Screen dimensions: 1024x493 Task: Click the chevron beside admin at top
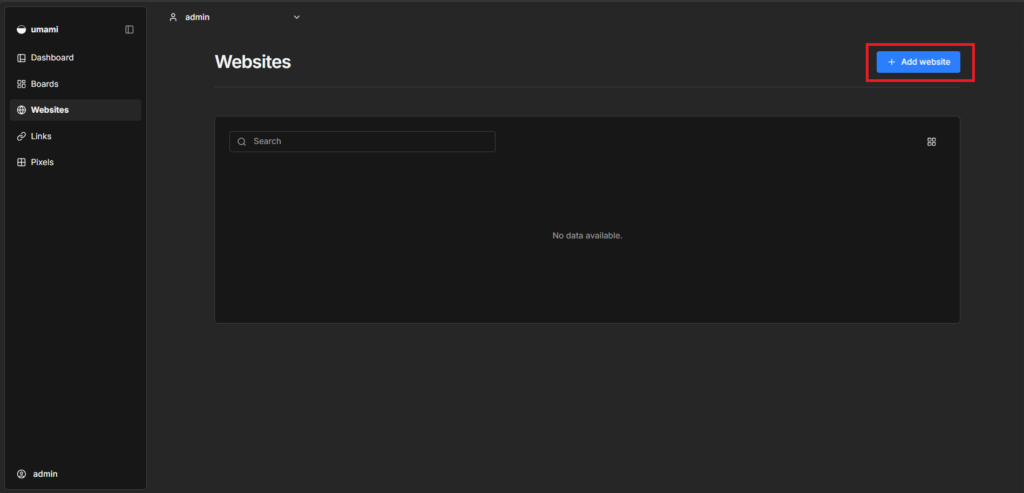tap(296, 17)
